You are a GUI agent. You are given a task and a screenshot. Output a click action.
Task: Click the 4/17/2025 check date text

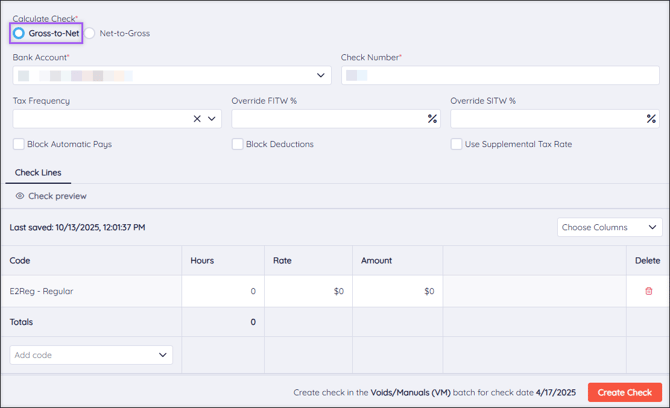tap(555, 392)
